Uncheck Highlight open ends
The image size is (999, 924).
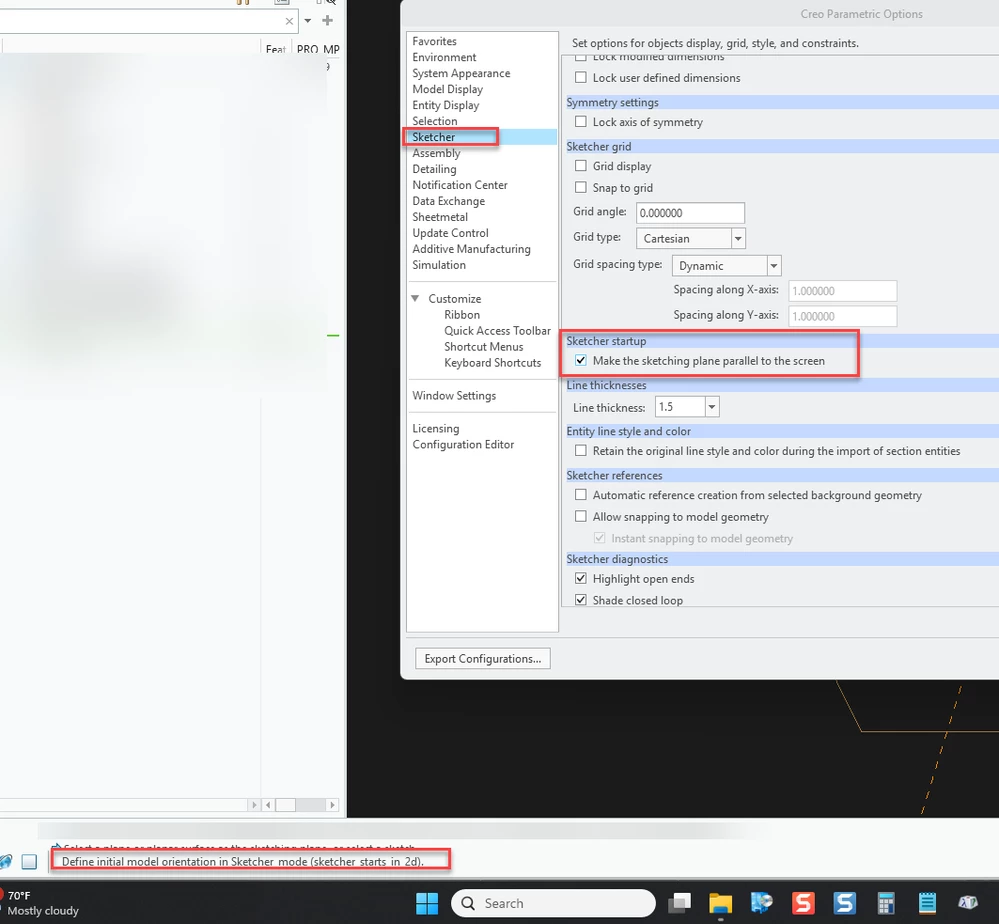click(x=580, y=578)
